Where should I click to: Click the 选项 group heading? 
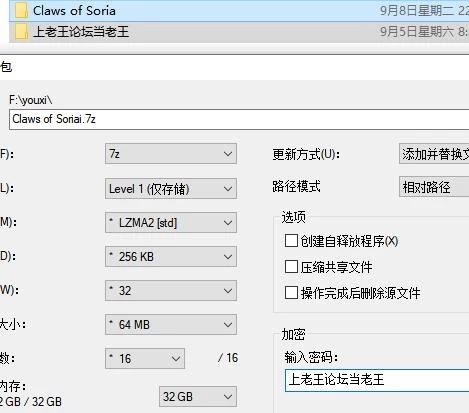[x=293, y=217]
